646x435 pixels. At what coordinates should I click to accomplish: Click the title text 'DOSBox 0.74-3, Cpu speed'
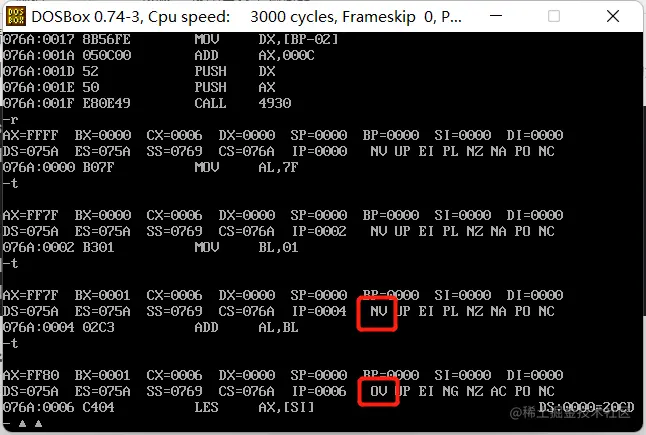[x=131, y=17]
